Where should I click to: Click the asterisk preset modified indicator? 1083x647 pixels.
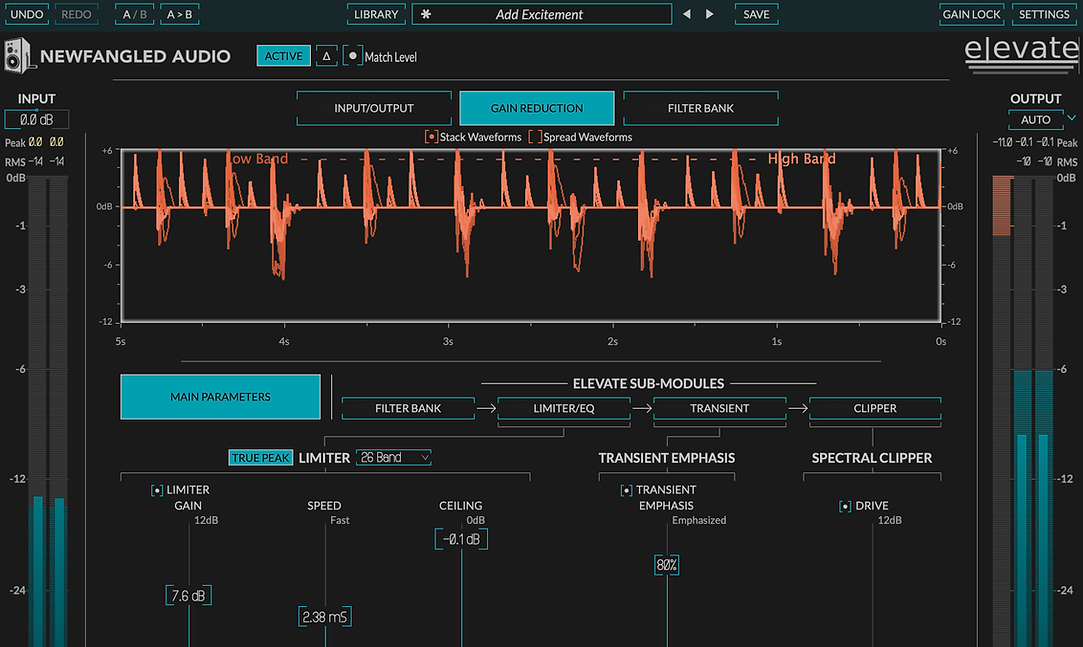click(x=426, y=15)
